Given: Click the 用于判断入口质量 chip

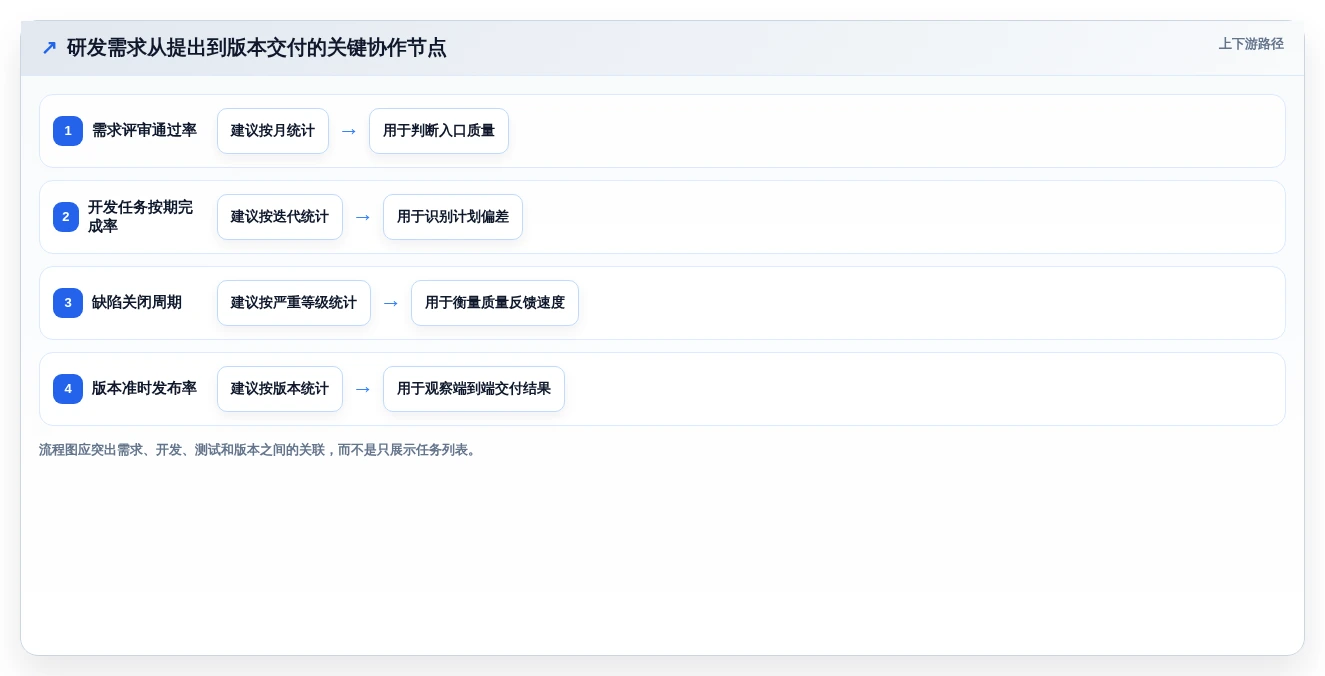Looking at the screenshot, I should point(439,131).
